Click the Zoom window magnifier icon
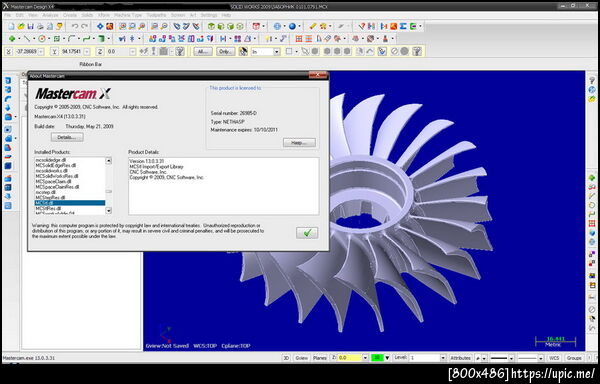The height and width of the screenshot is (384, 600). tap(123, 26)
